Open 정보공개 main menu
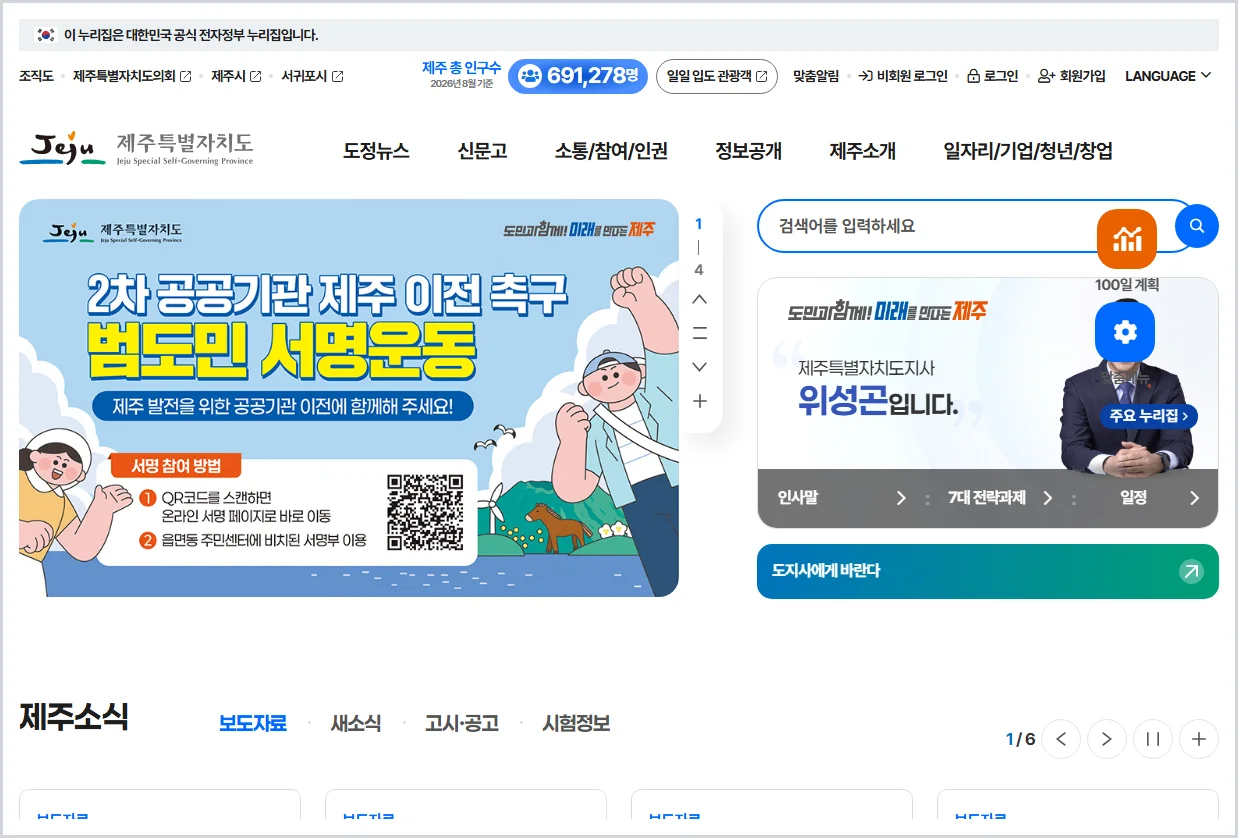 pos(748,151)
